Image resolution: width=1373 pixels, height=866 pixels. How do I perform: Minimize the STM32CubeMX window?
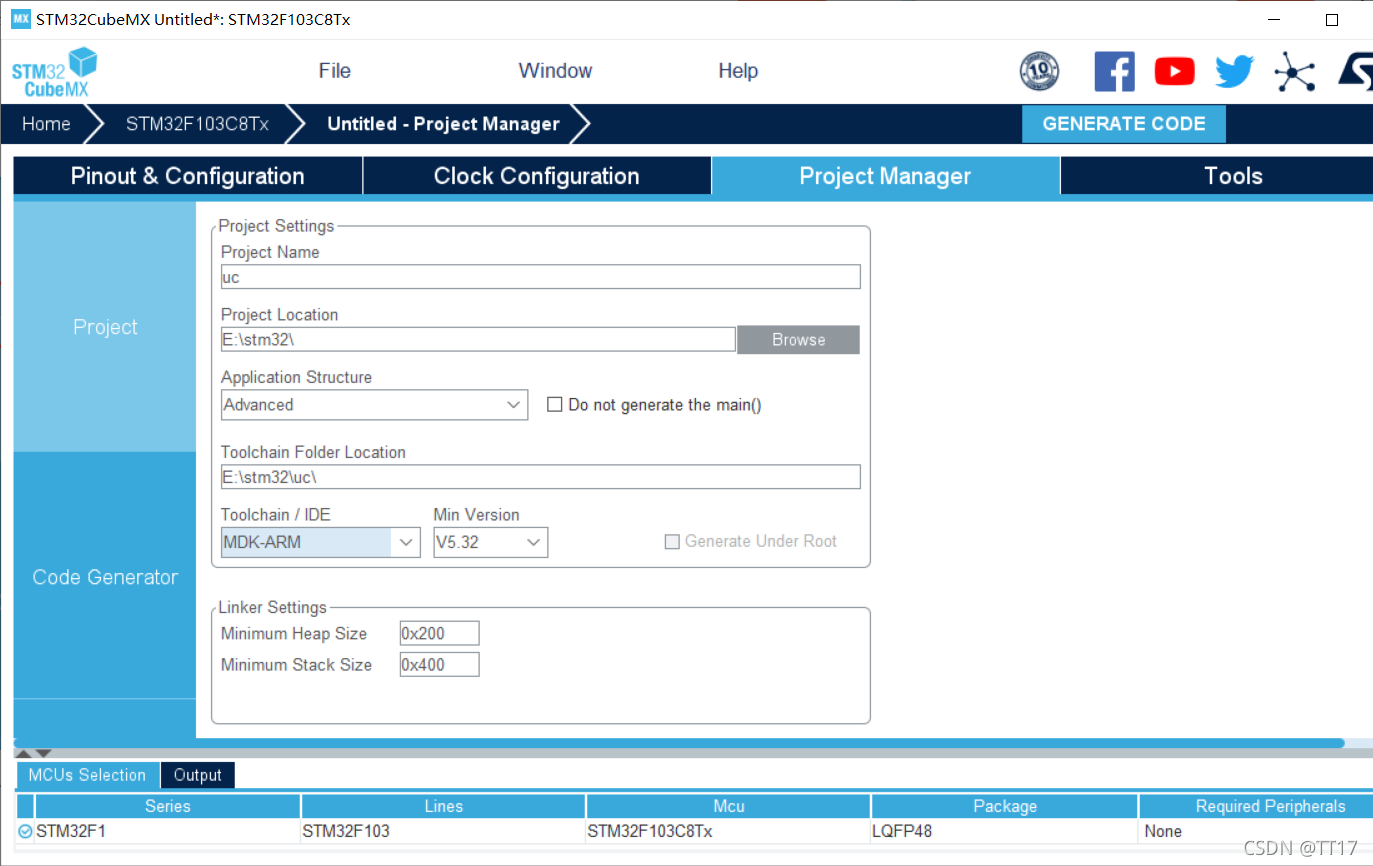(1273, 20)
